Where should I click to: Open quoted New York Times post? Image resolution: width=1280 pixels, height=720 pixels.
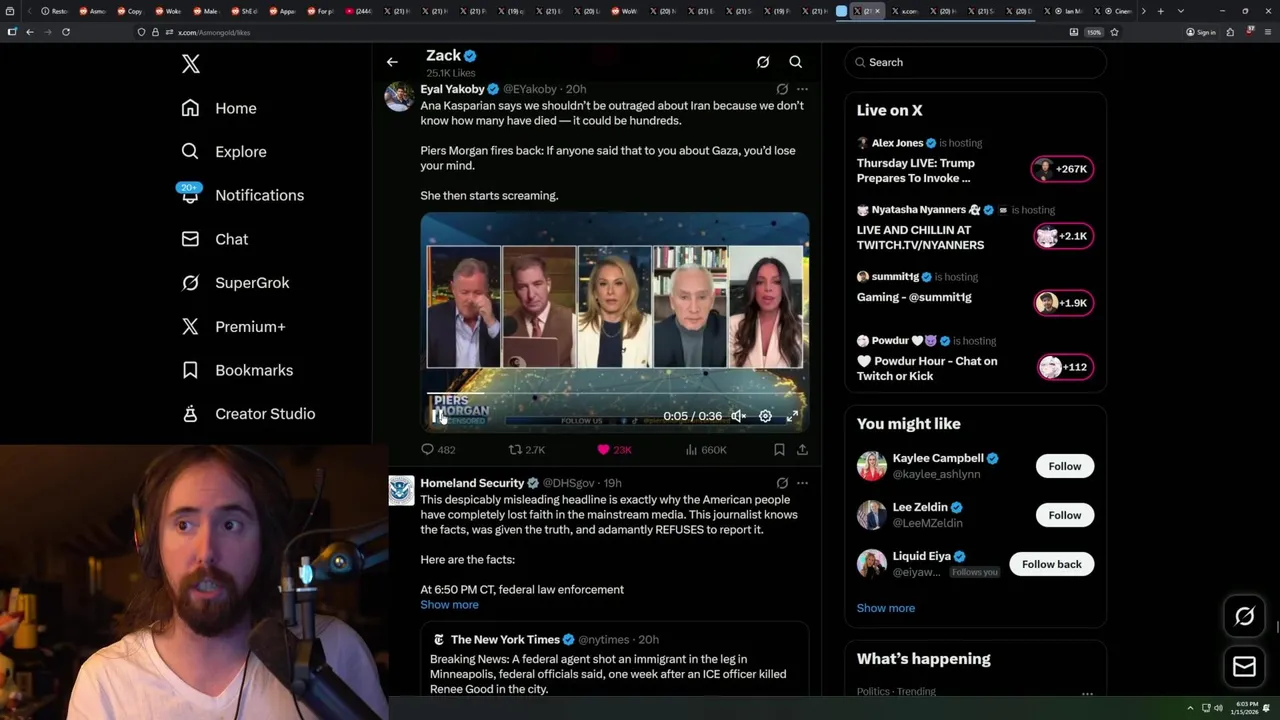point(614,660)
